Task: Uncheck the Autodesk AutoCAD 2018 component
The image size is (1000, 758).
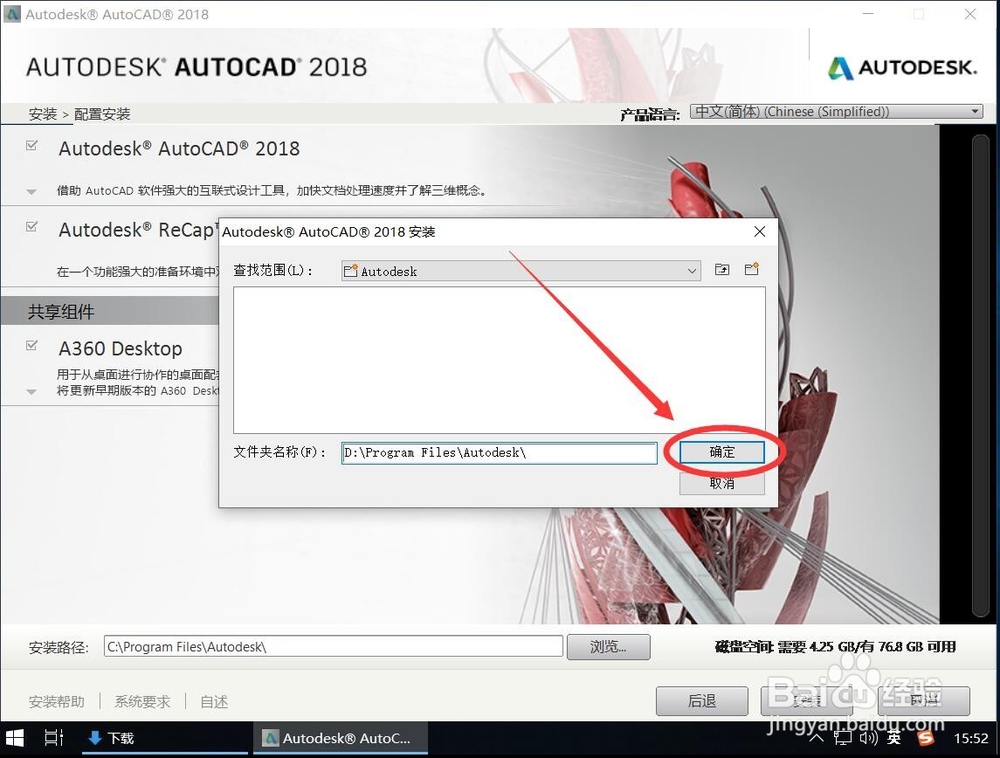Action: [x=33, y=143]
